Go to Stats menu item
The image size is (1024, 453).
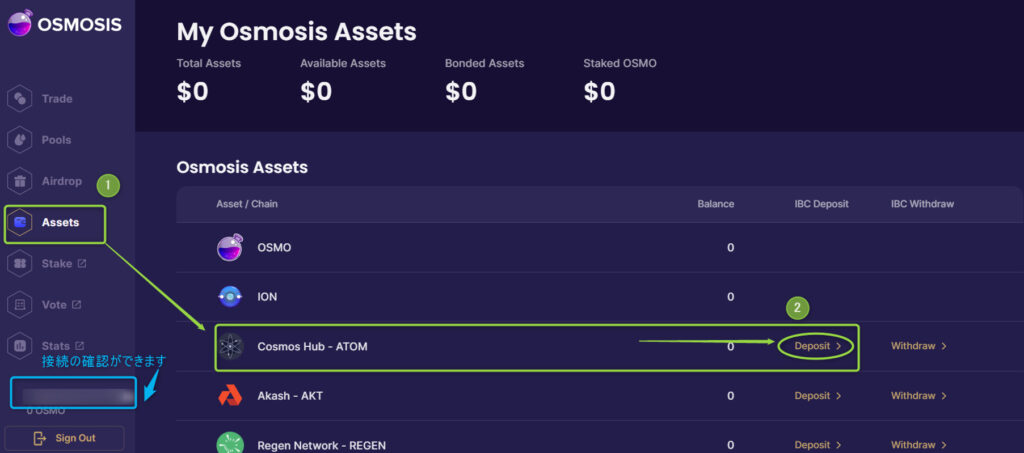[x=56, y=345]
